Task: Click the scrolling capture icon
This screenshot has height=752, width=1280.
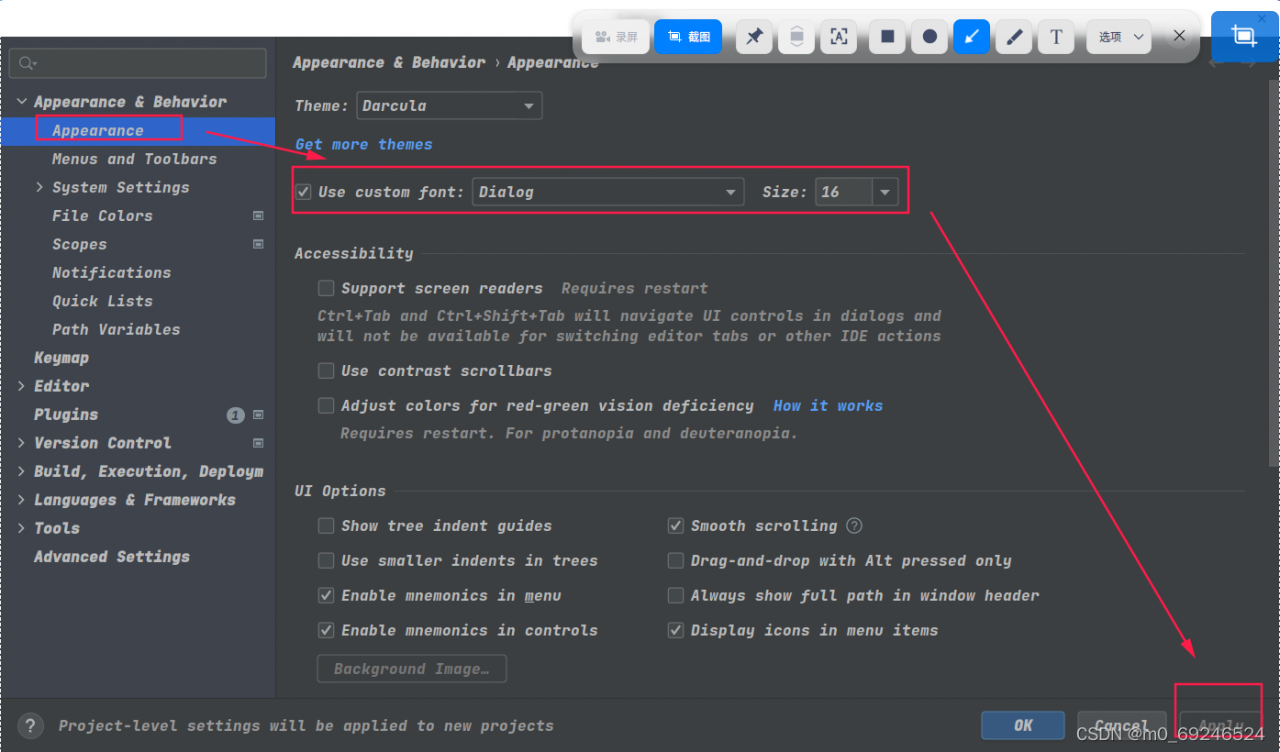Action: click(796, 37)
